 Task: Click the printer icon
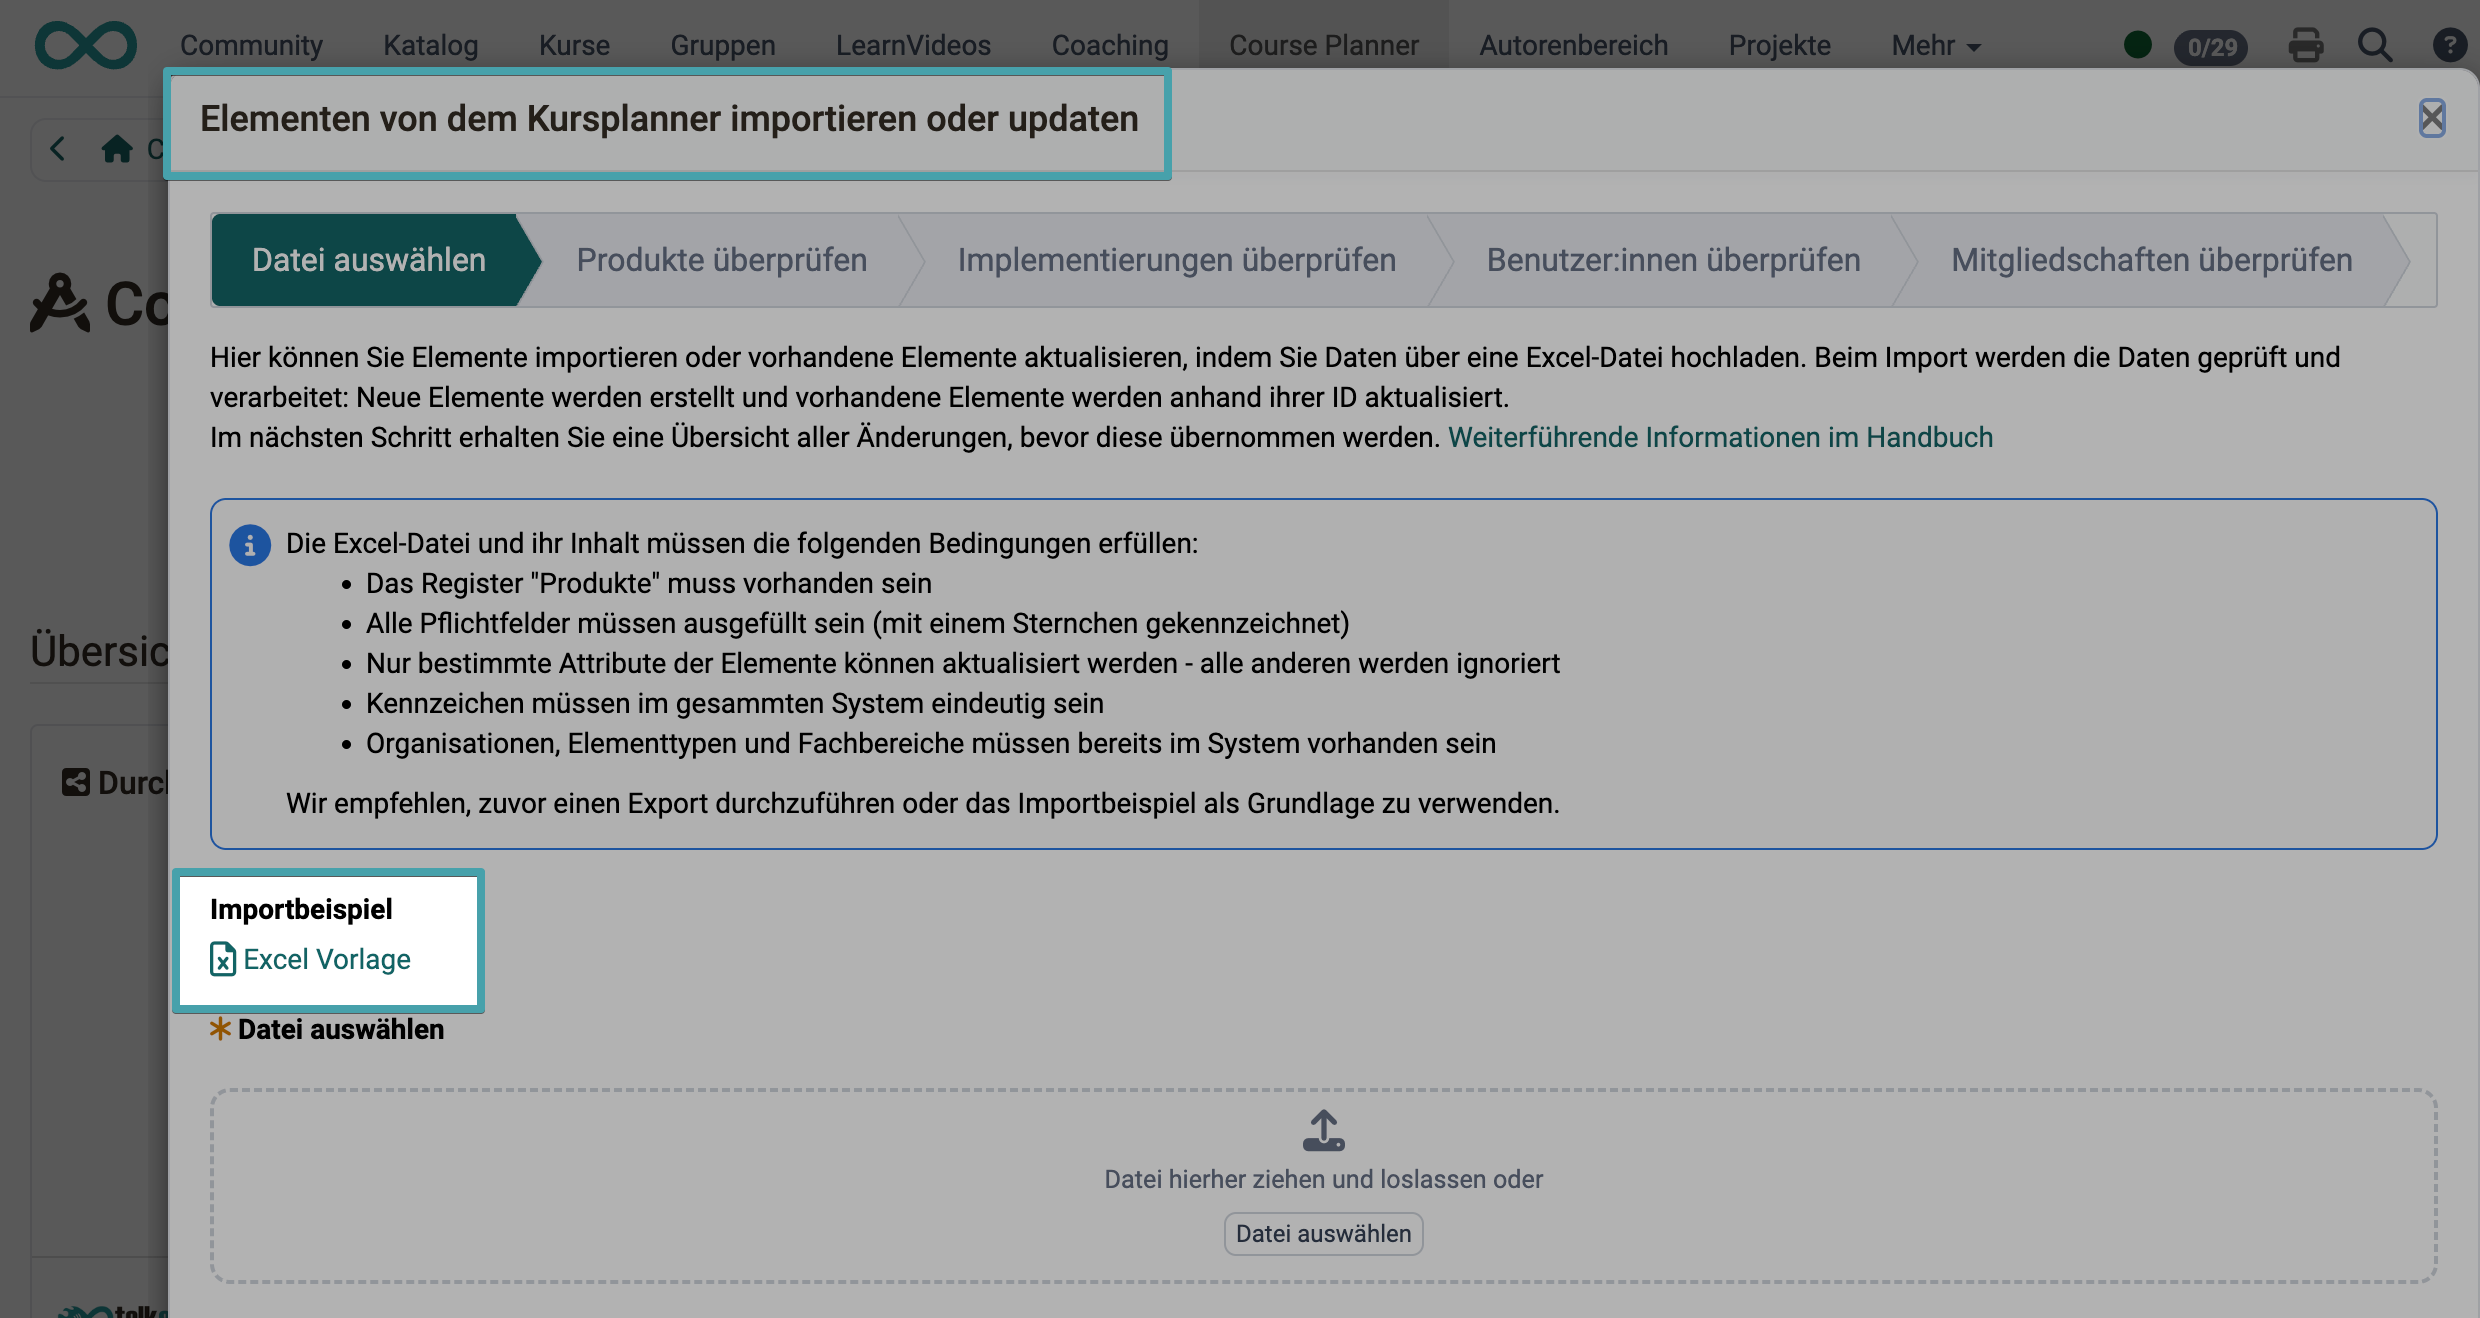(2306, 45)
